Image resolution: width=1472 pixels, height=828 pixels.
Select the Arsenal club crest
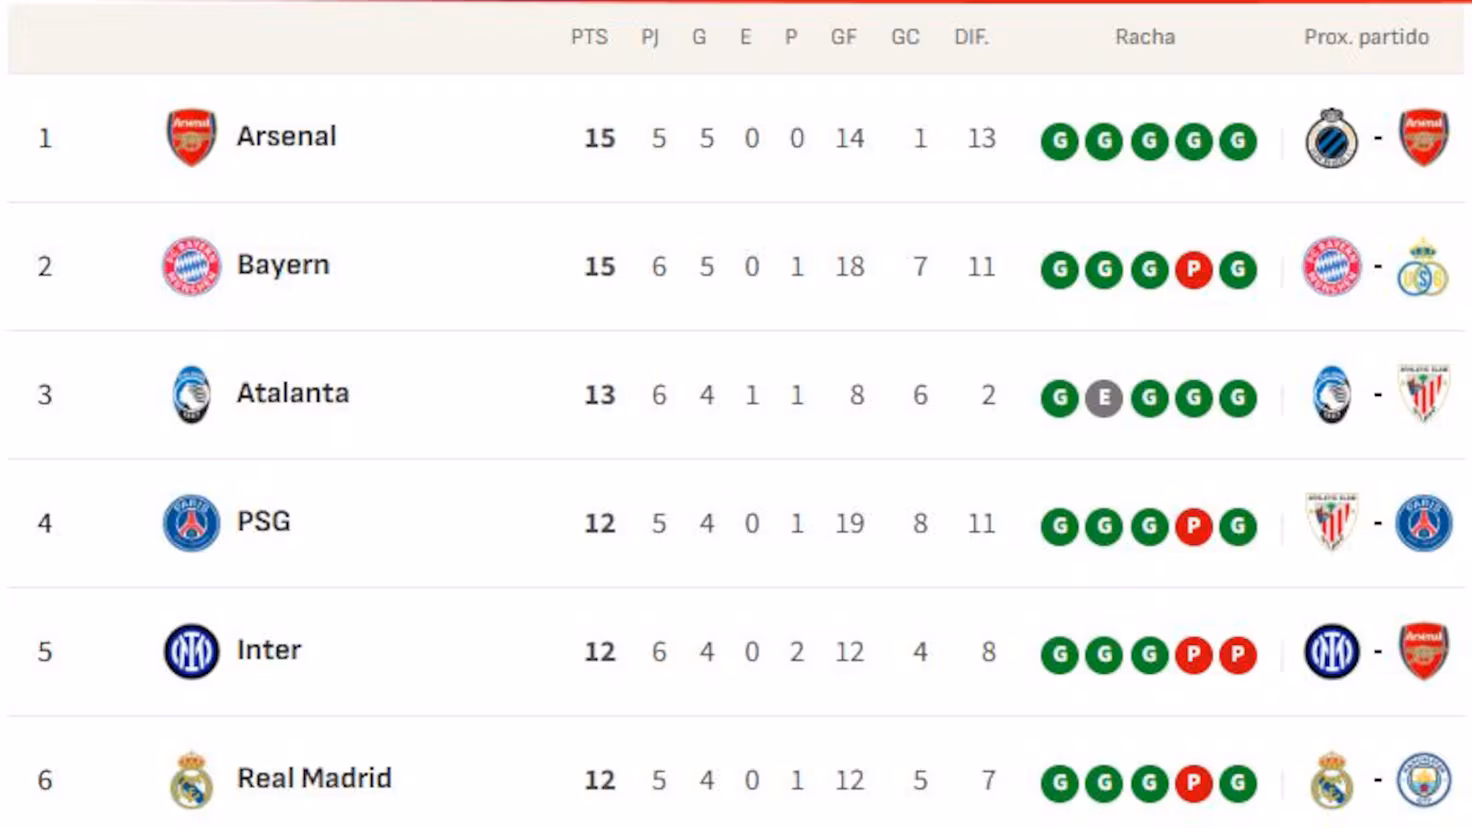(190, 136)
